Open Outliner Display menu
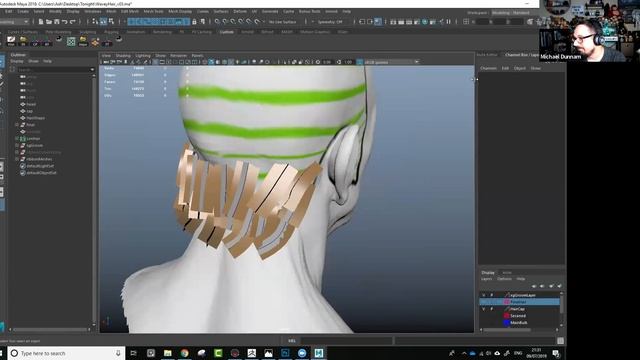This screenshot has height=360, width=640. click(17, 61)
